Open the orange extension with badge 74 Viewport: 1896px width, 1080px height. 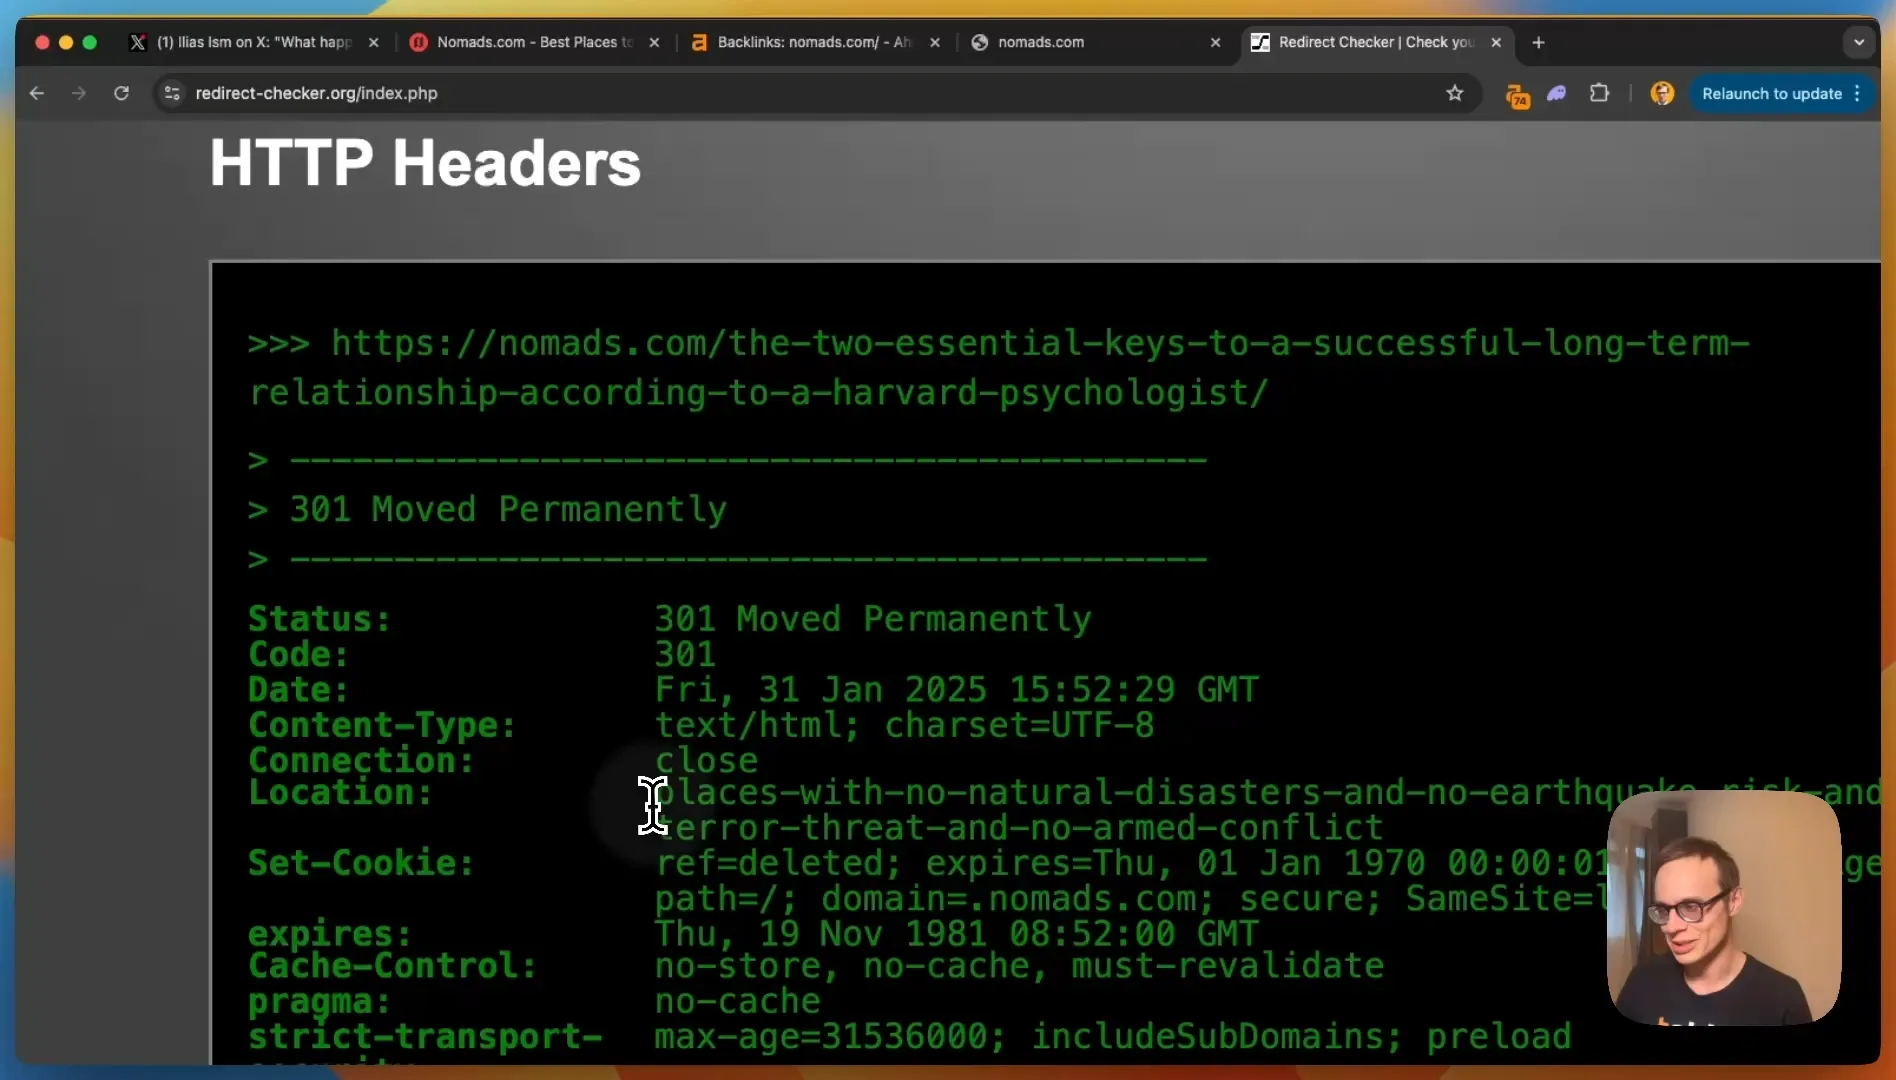1517,95
